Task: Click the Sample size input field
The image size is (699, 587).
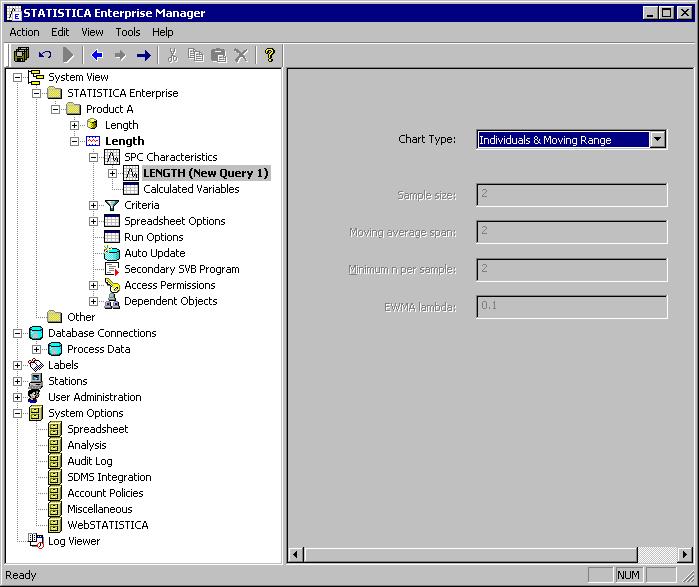Action: (x=572, y=195)
